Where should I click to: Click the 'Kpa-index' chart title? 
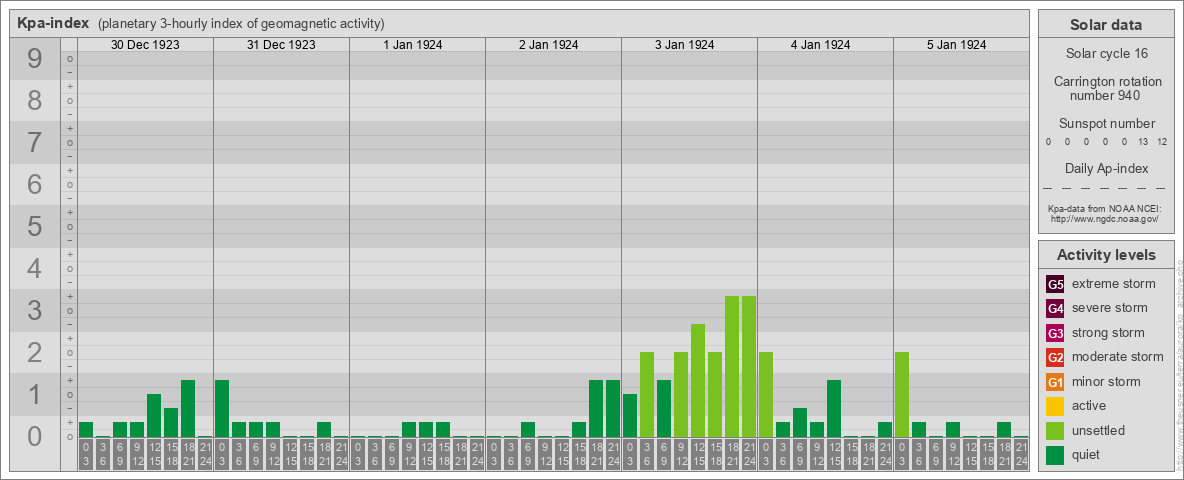pyautogui.click(x=53, y=23)
